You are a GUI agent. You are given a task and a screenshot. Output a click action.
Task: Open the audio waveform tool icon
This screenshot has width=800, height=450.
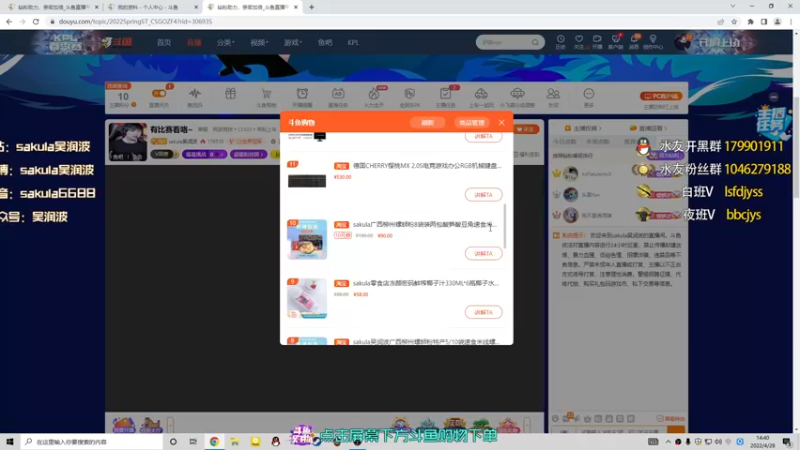(x=194, y=94)
